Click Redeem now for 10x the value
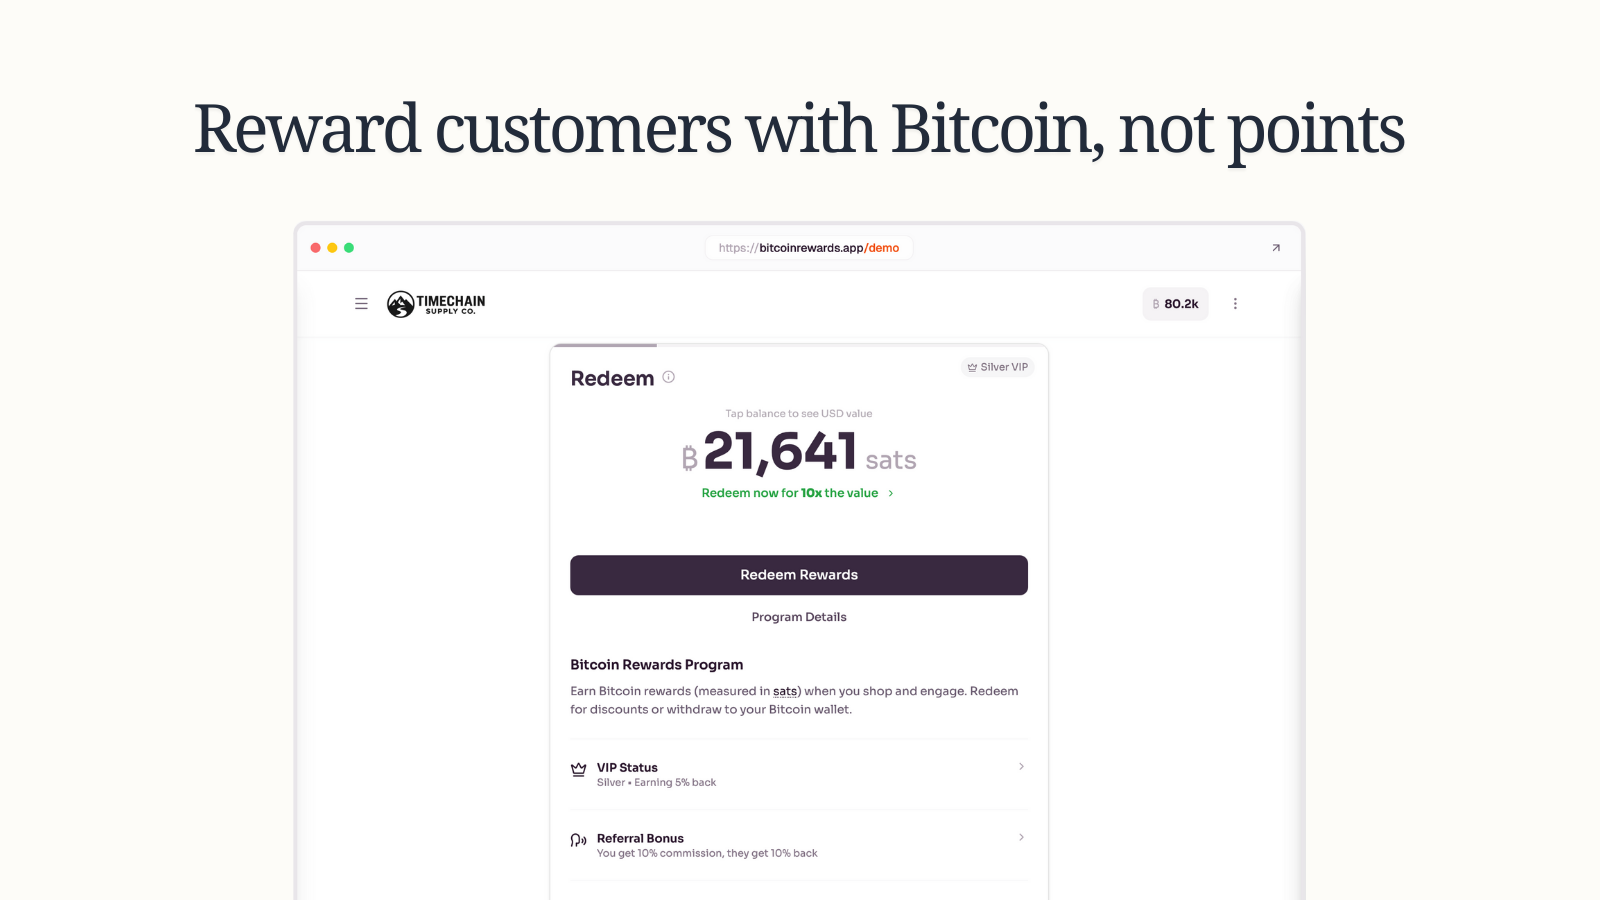This screenshot has height=900, width=1600. tap(789, 493)
